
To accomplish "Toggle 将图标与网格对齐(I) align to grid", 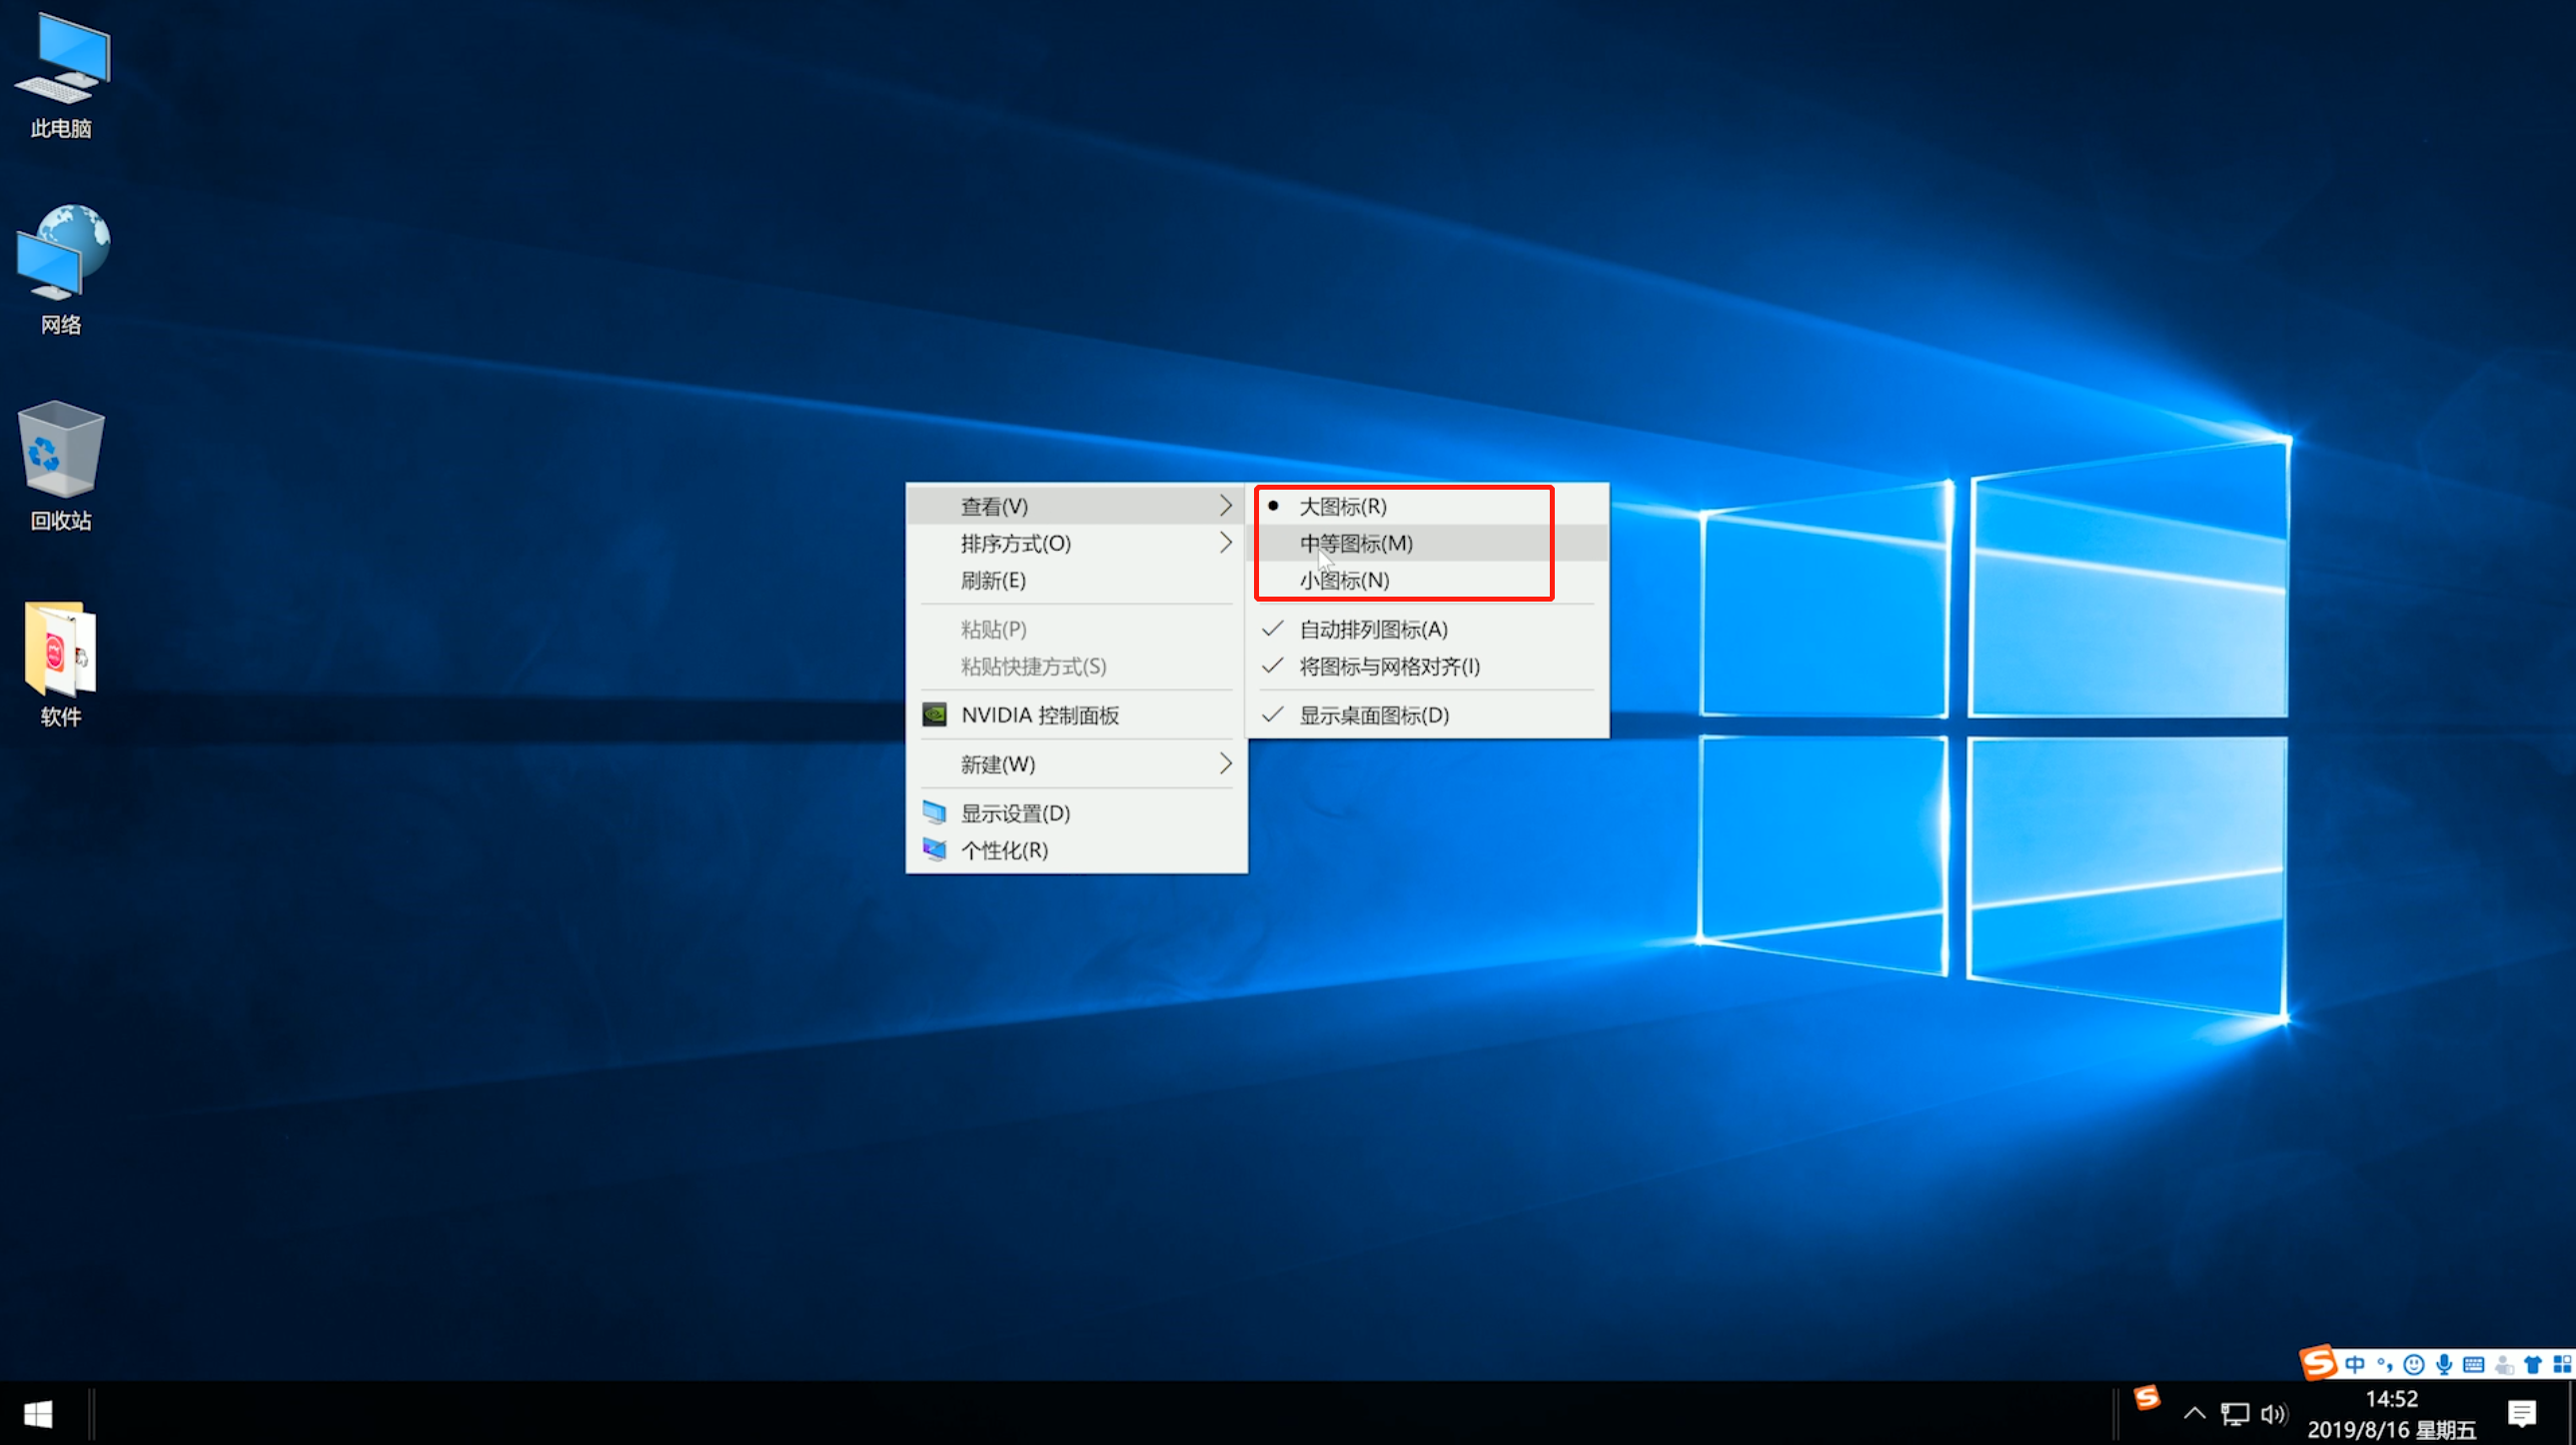I will point(1427,666).
